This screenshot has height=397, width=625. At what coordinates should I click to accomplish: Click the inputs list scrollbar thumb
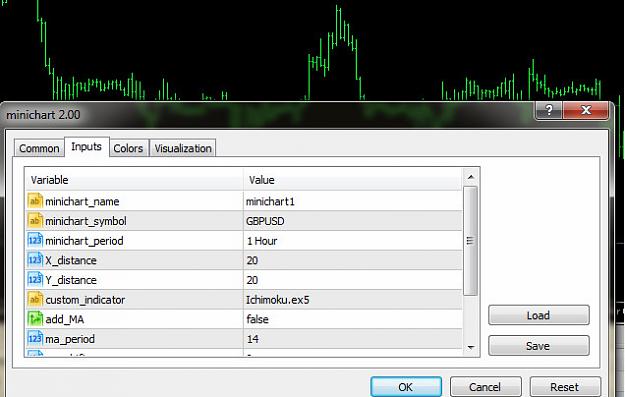point(471,241)
